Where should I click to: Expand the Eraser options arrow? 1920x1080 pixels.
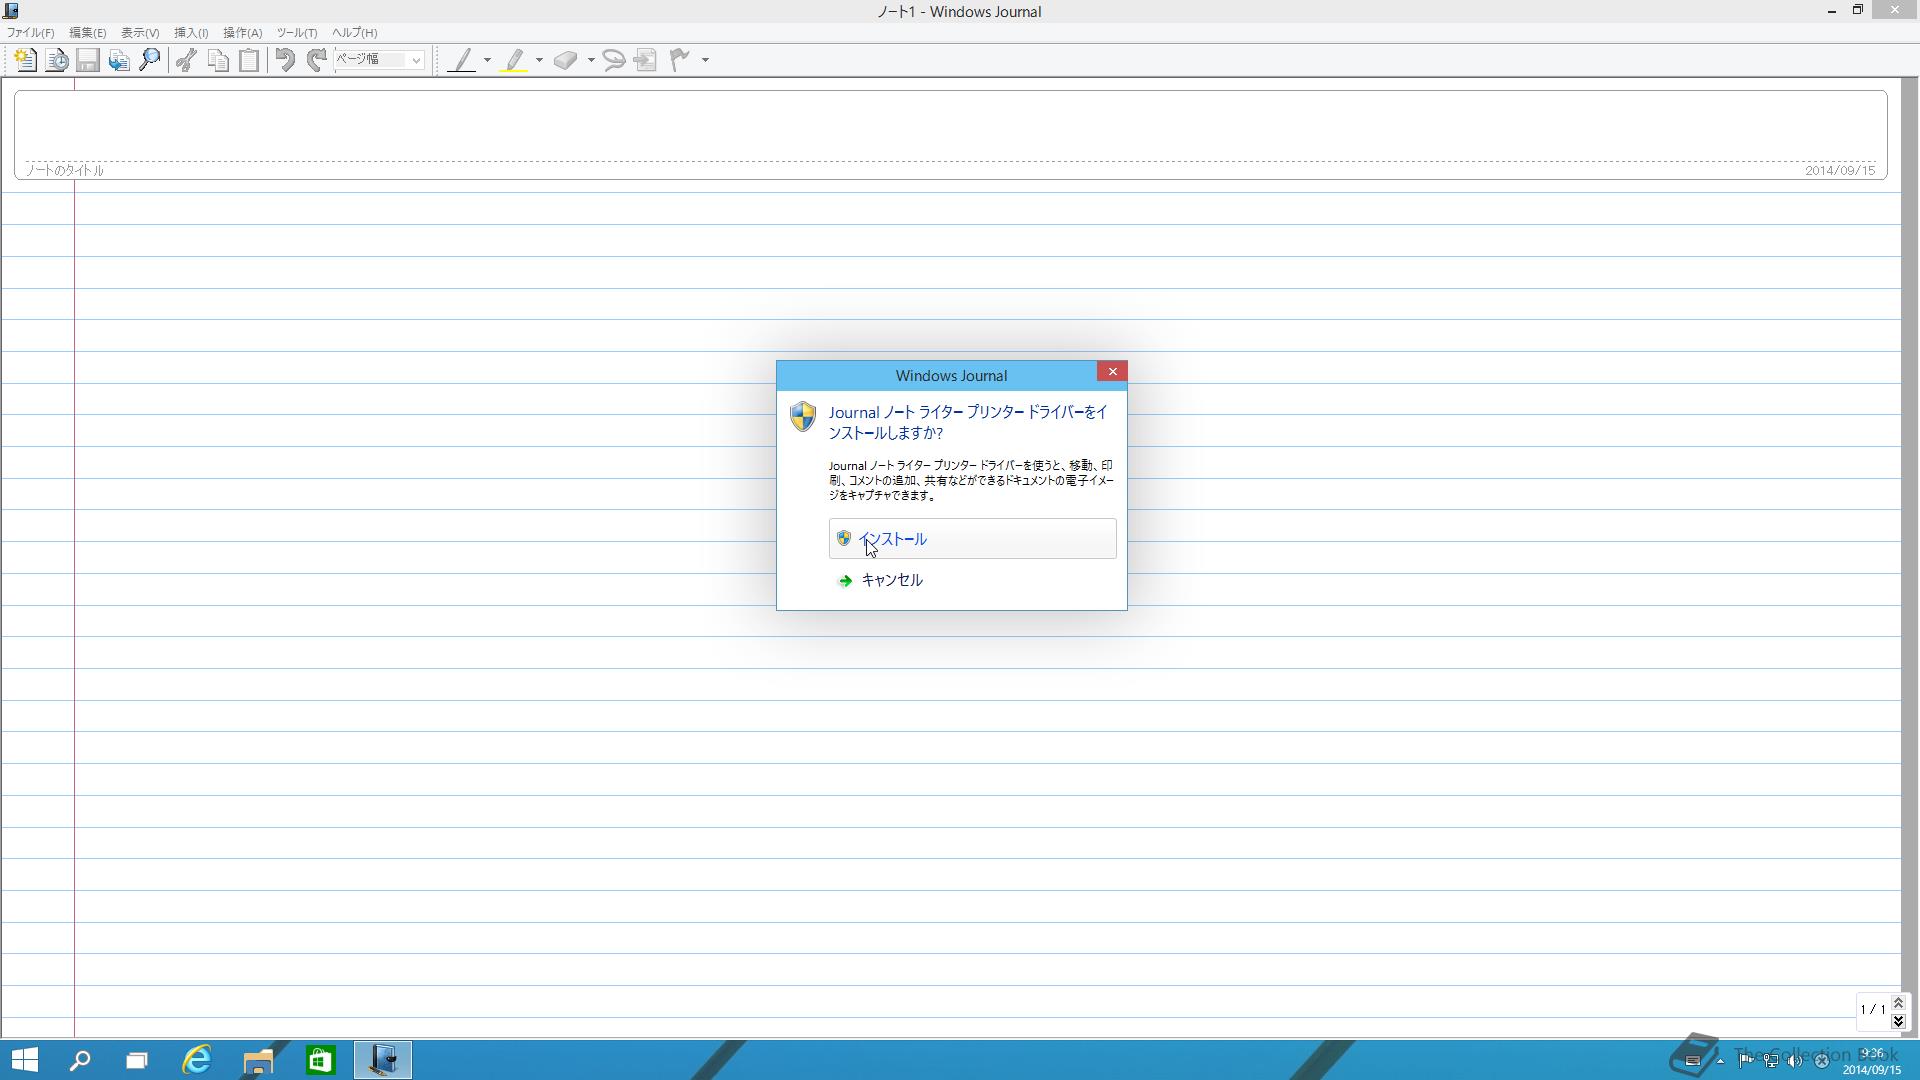pos(591,60)
